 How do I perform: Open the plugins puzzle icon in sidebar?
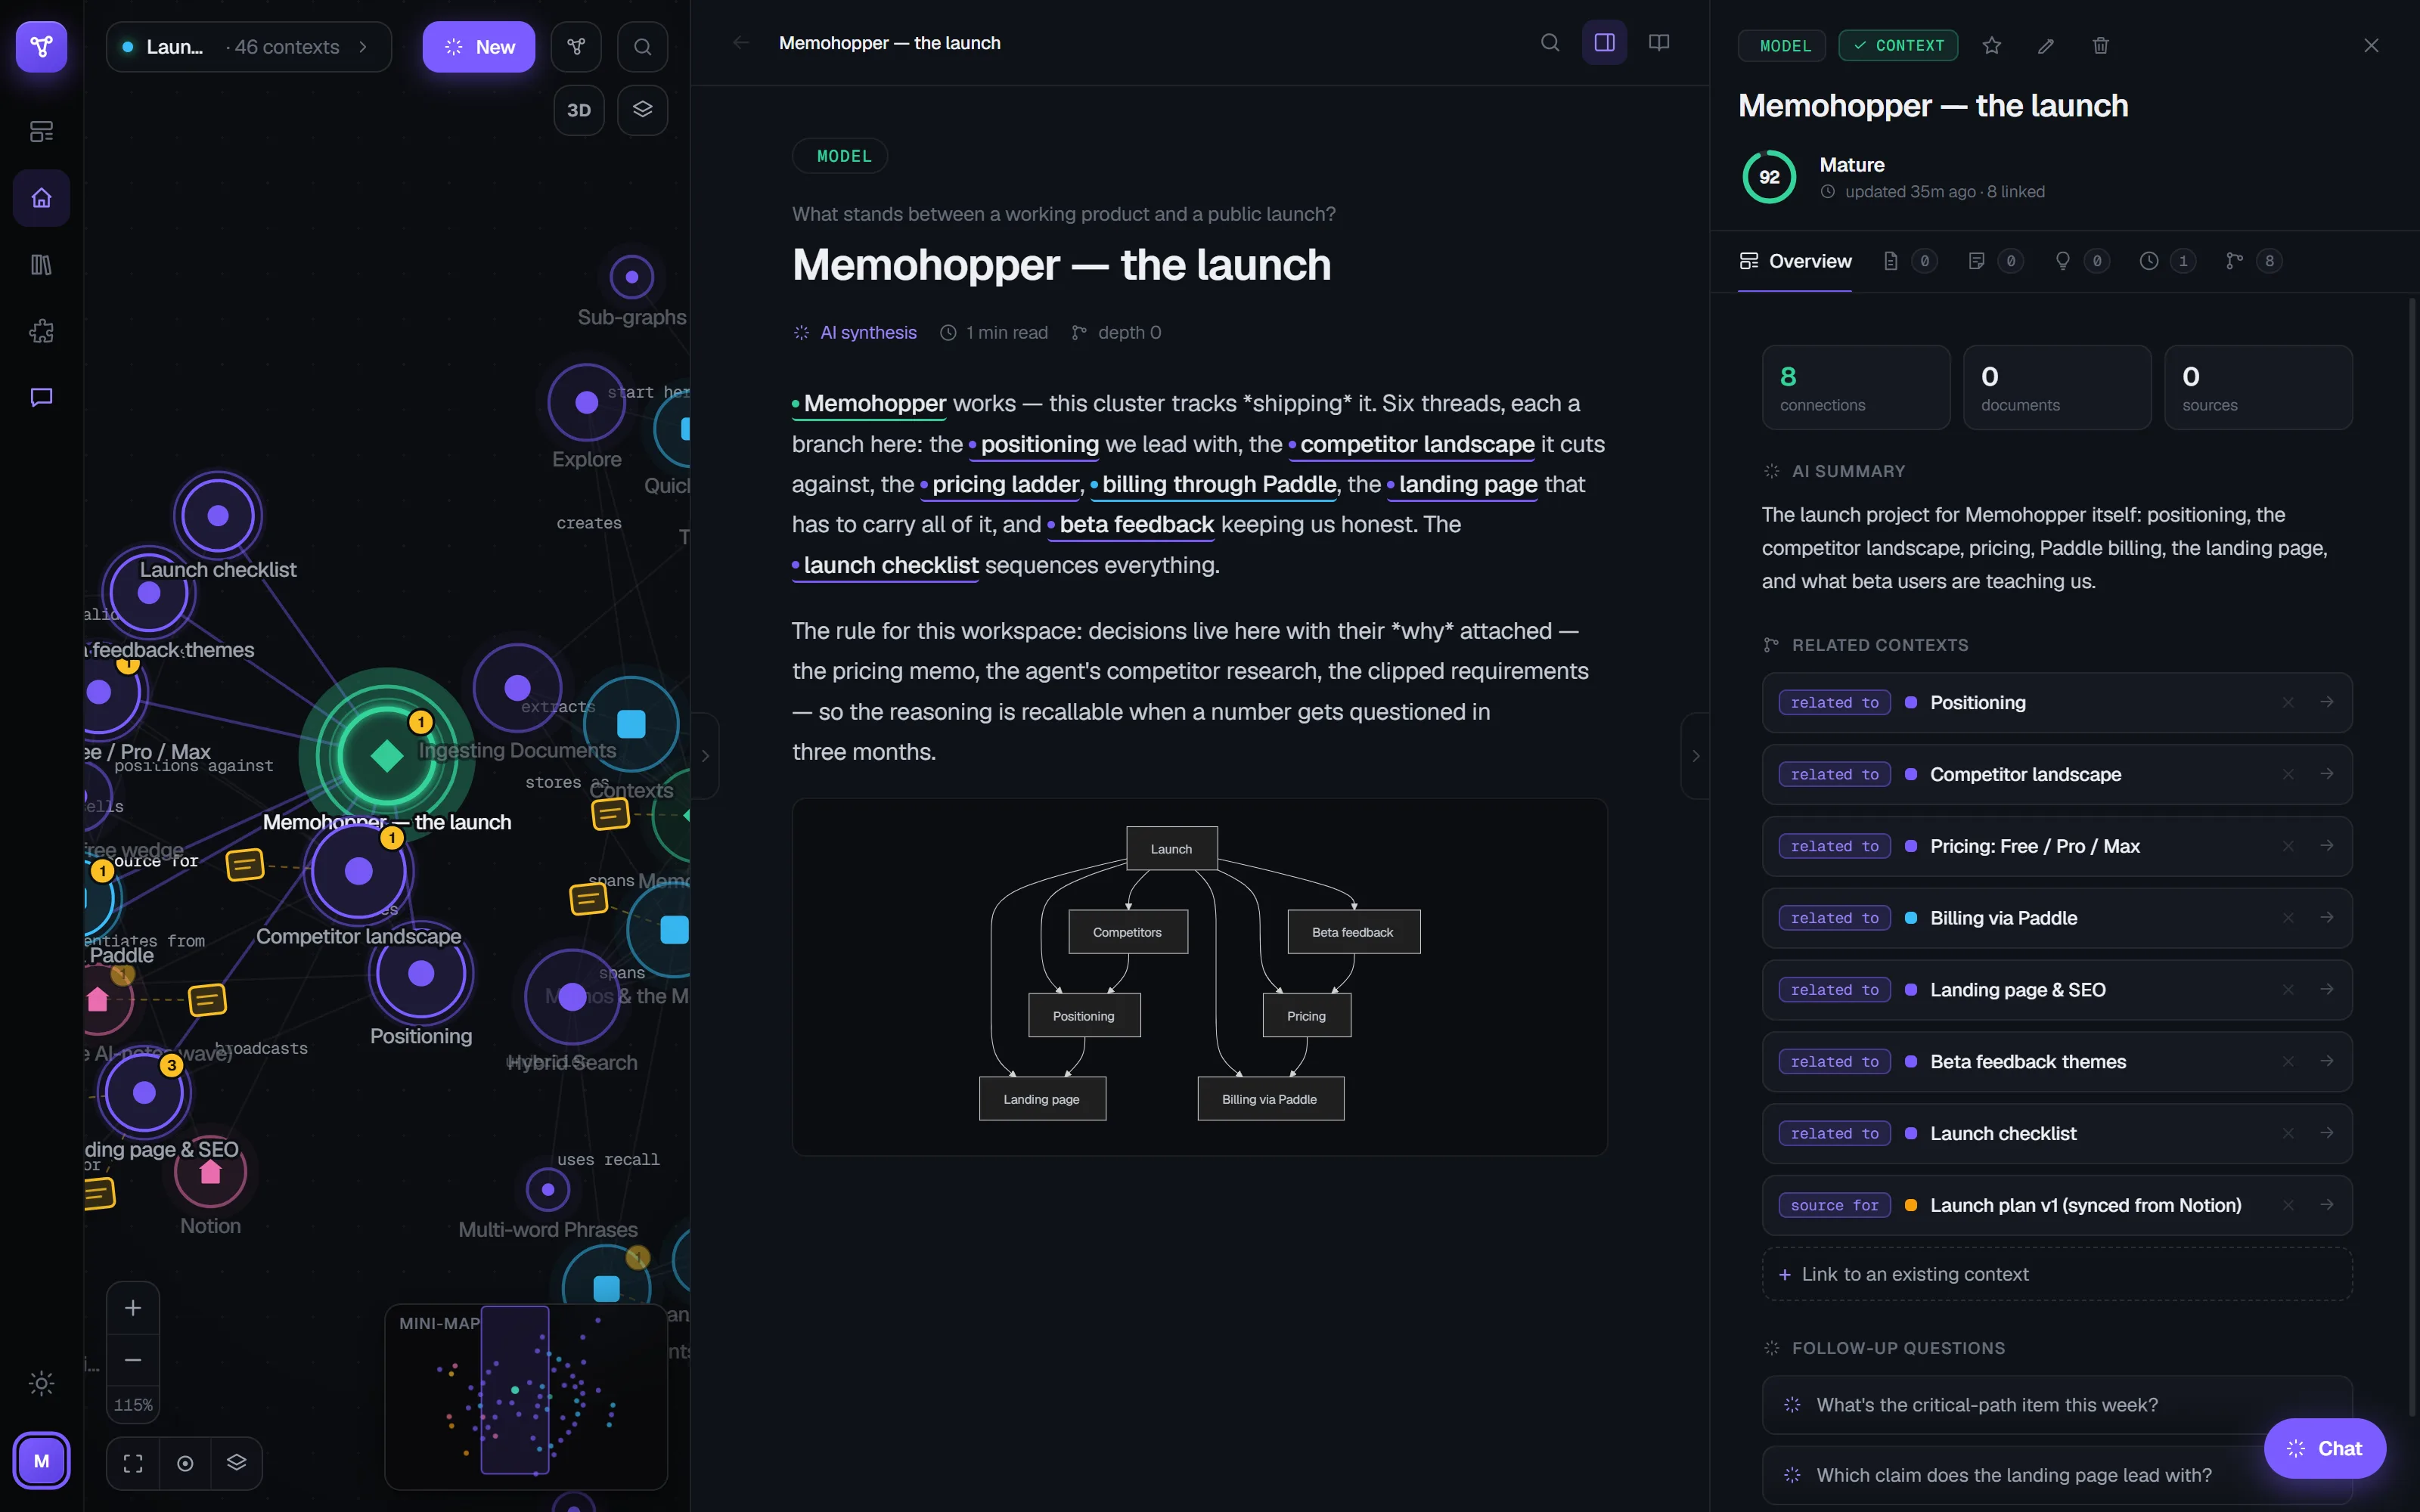(41, 331)
